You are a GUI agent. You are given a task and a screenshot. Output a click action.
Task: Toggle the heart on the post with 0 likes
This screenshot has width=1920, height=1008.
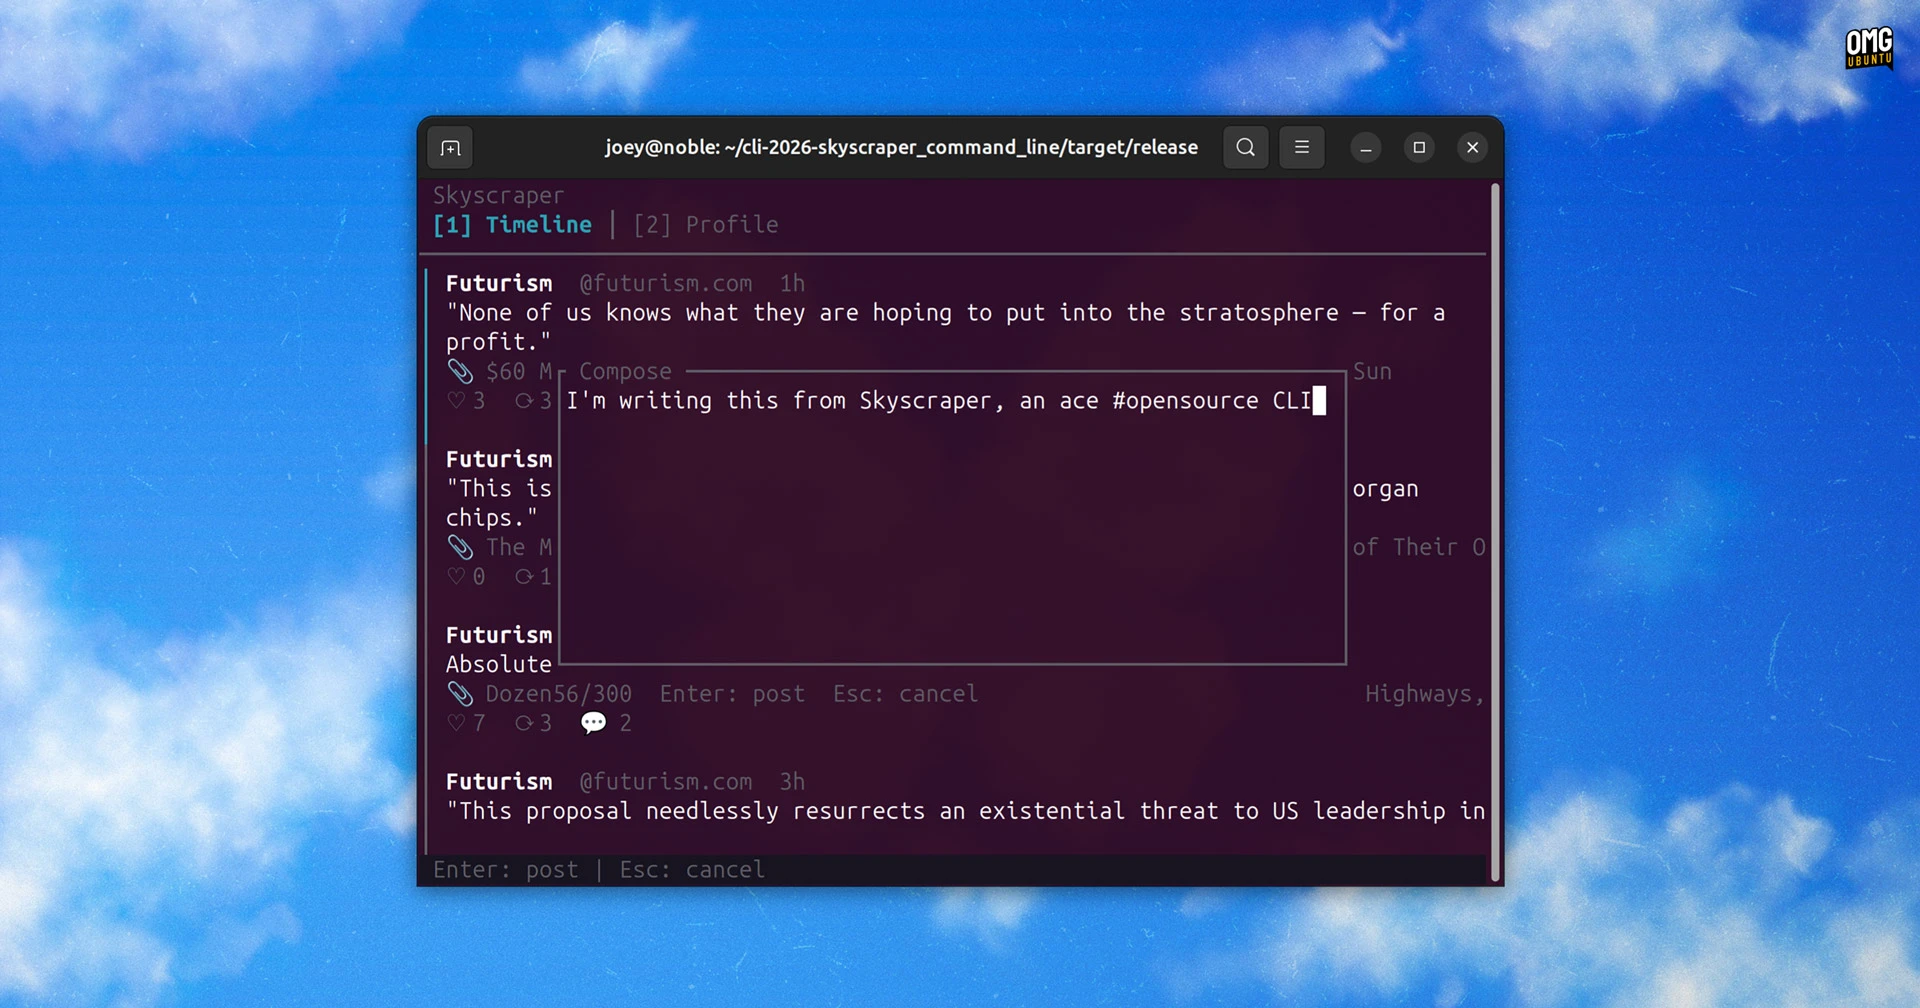[x=457, y=577]
